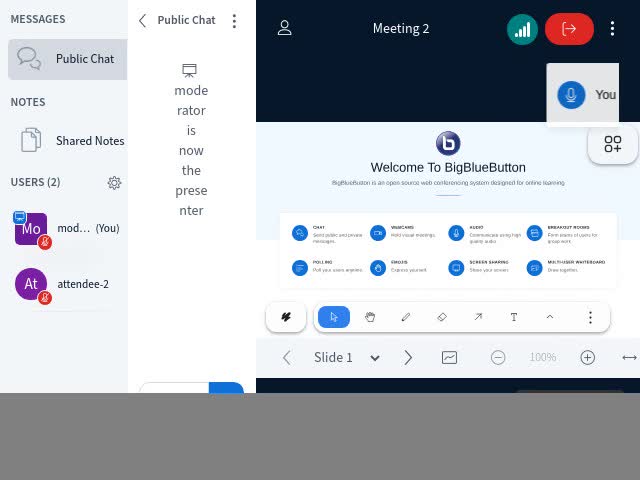Open the meeting options three-dot menu
Image resolution: width=640 pixels, height=480 pixels.
(x=612, y=29)
